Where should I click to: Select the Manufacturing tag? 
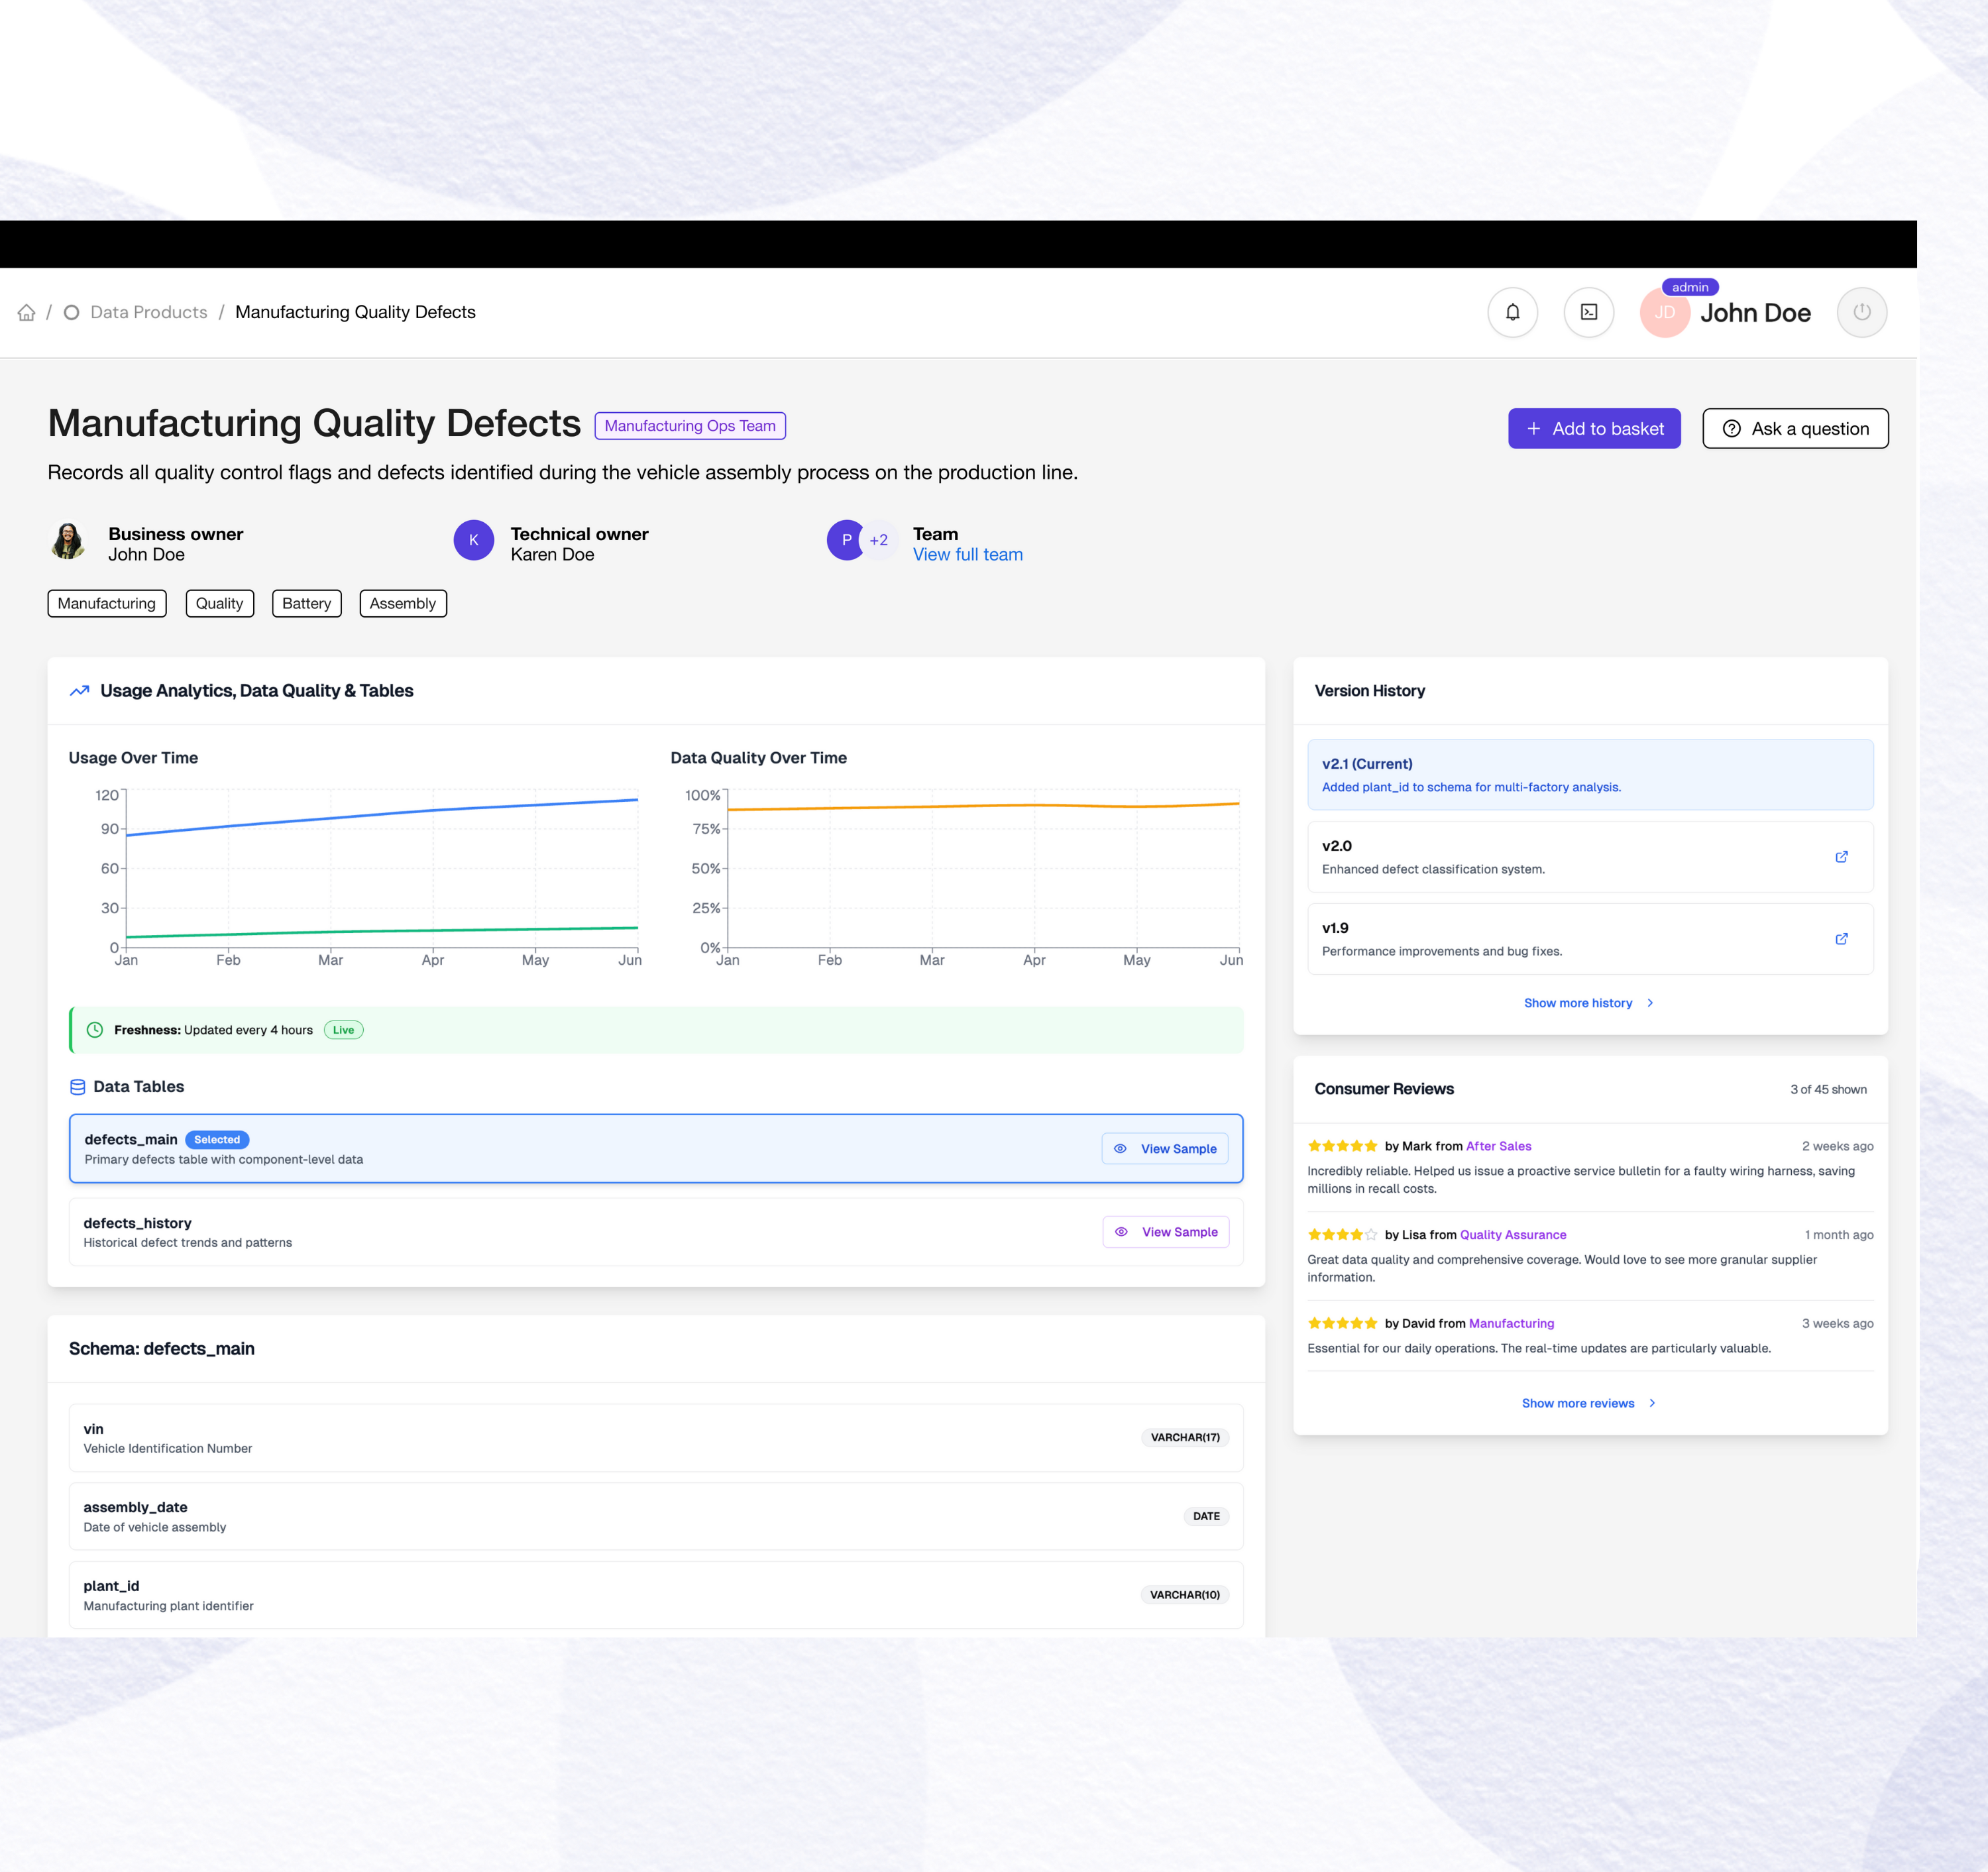click(x=107, y=604)
